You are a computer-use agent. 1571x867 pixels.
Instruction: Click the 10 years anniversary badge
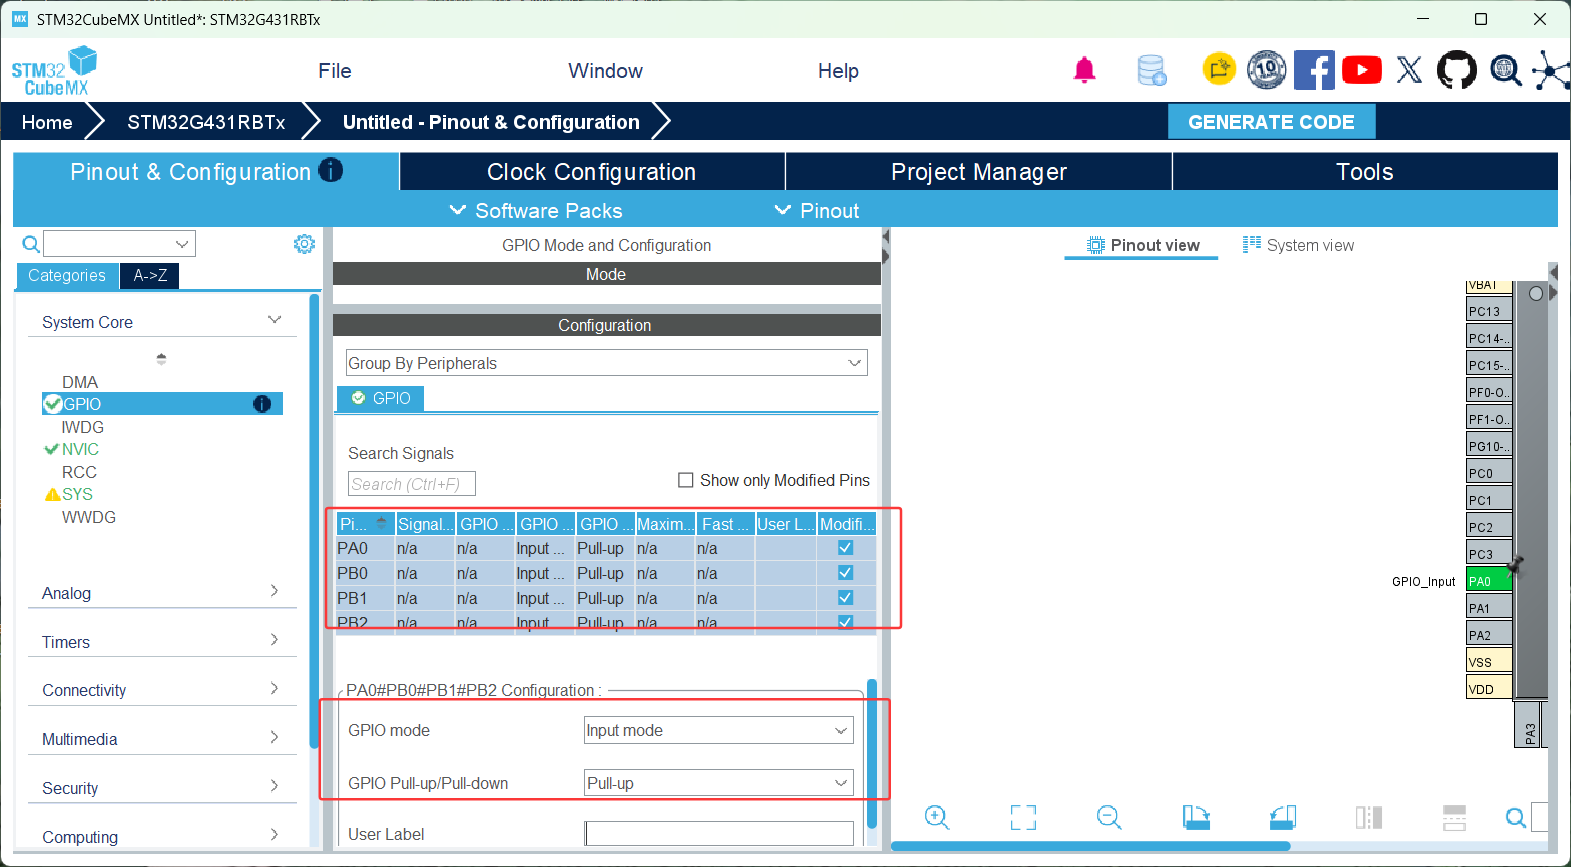1267,69
